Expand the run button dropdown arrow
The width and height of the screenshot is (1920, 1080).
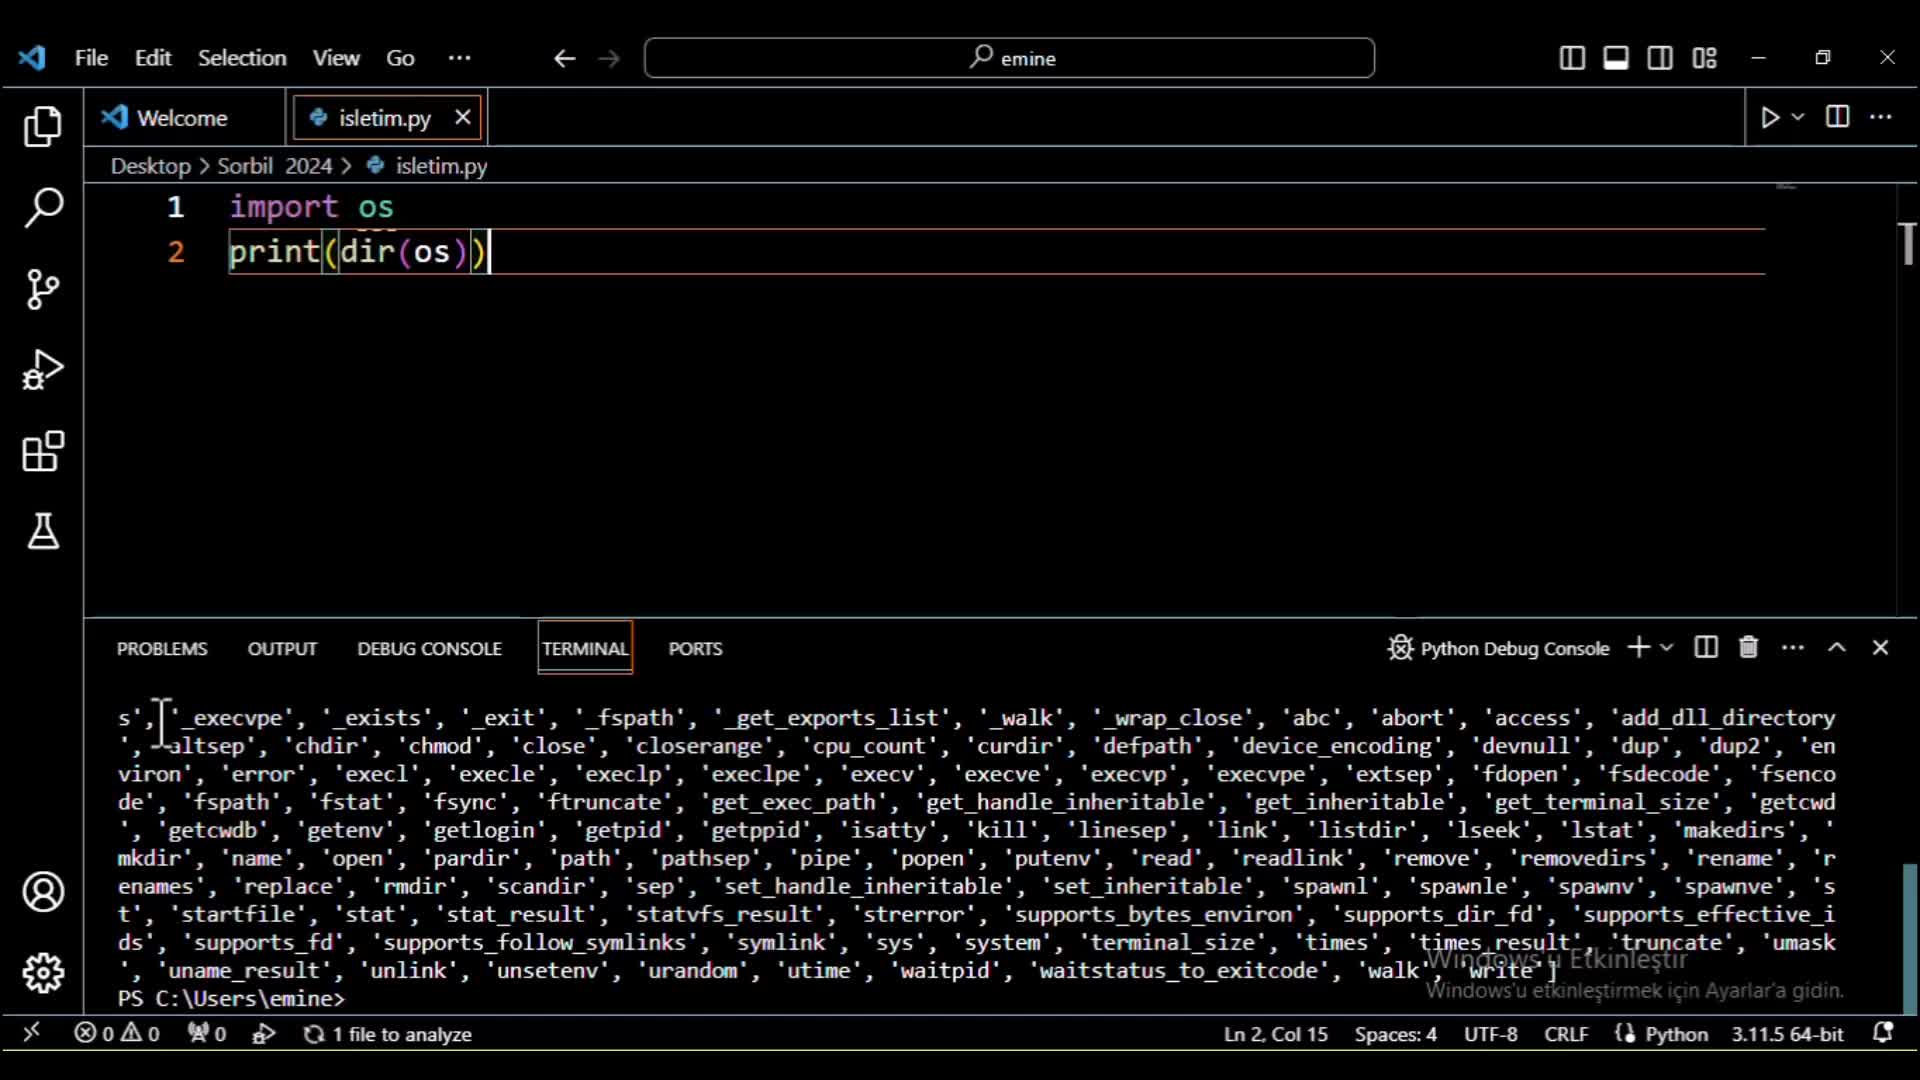tap(1798, 117)
